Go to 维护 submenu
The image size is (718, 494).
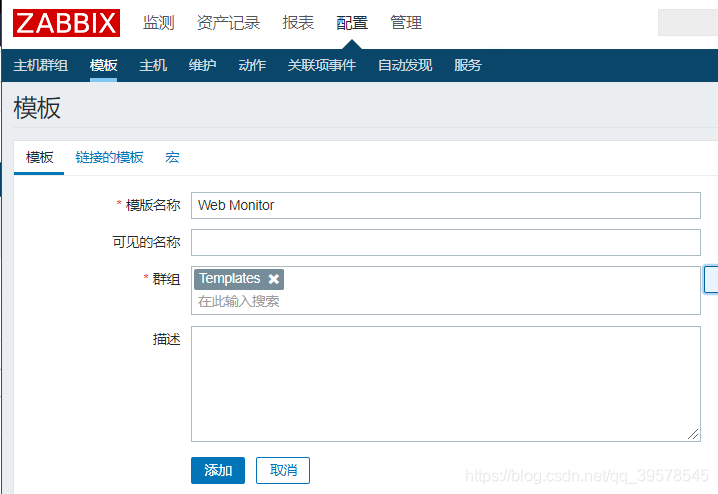click(x=202, y=65)
